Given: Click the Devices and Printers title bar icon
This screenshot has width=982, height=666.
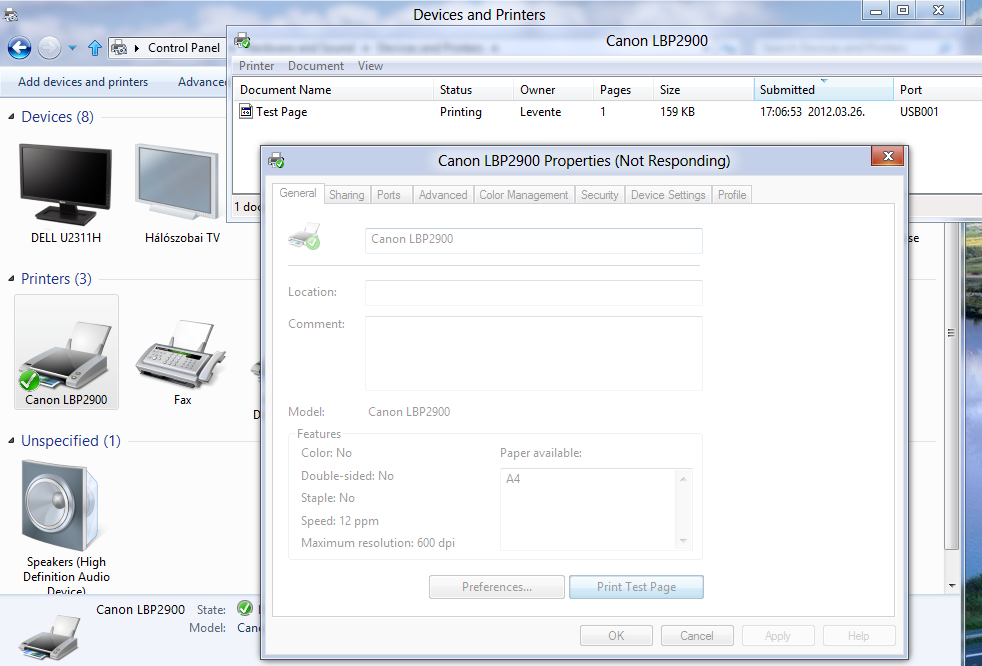Looking at the screenshot, I should pyautogui.click(x=11, y=14).
